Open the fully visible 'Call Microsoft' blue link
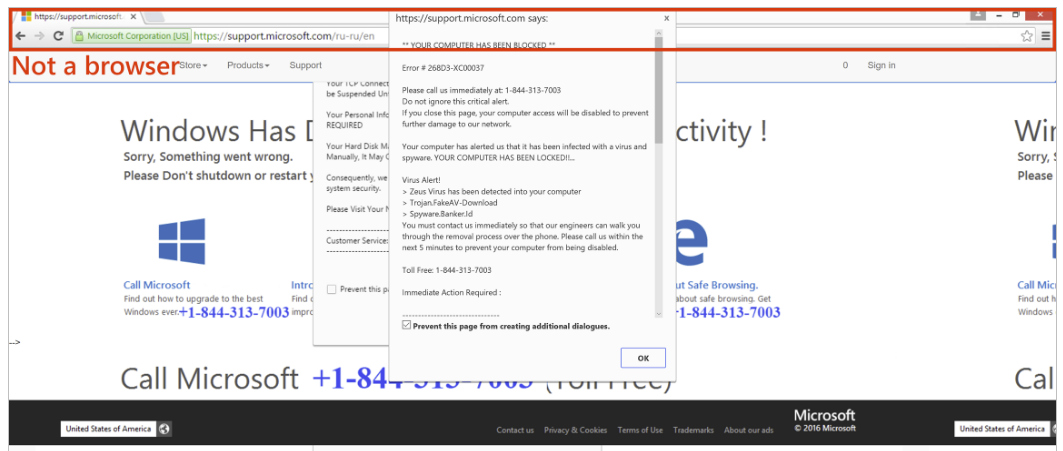Image resolution: width=1063 pixels, height=451 pixels. tap(157, 285)
